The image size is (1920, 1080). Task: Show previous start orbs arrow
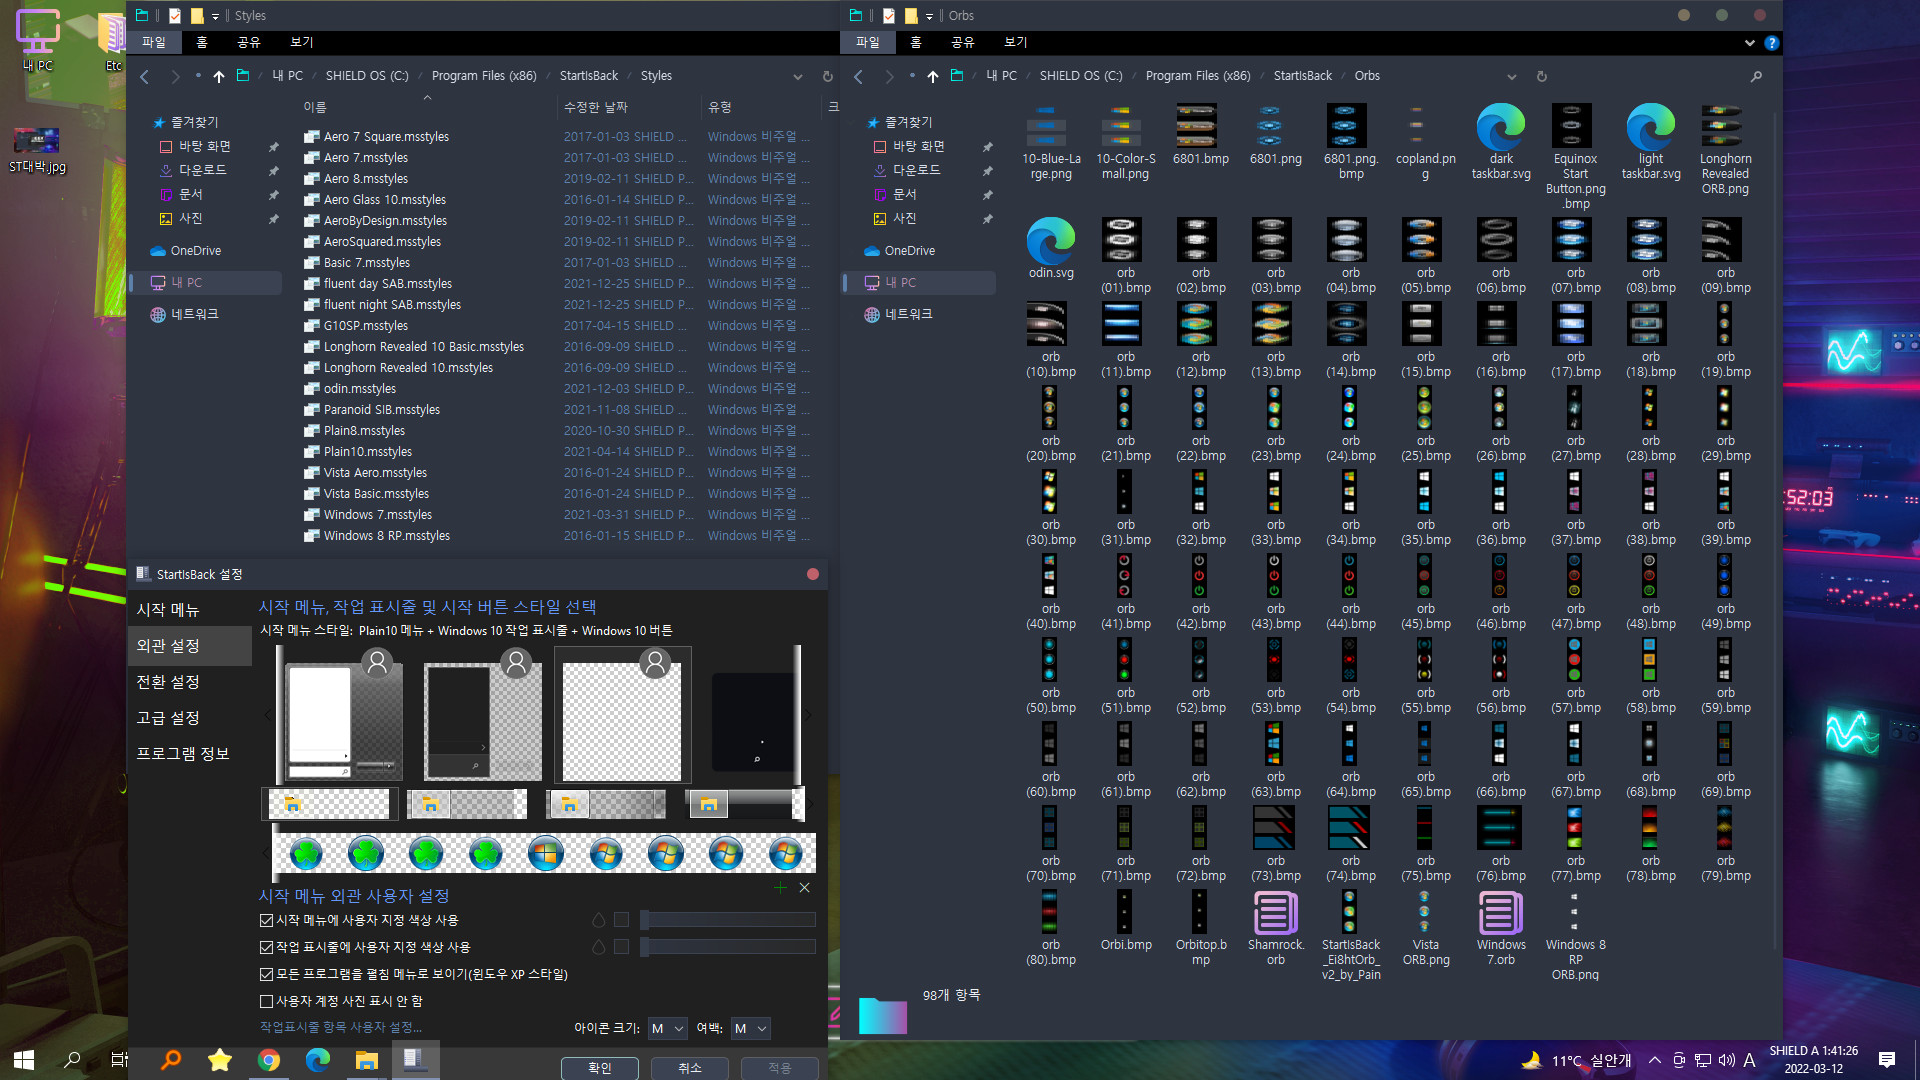tap(266, 854)
